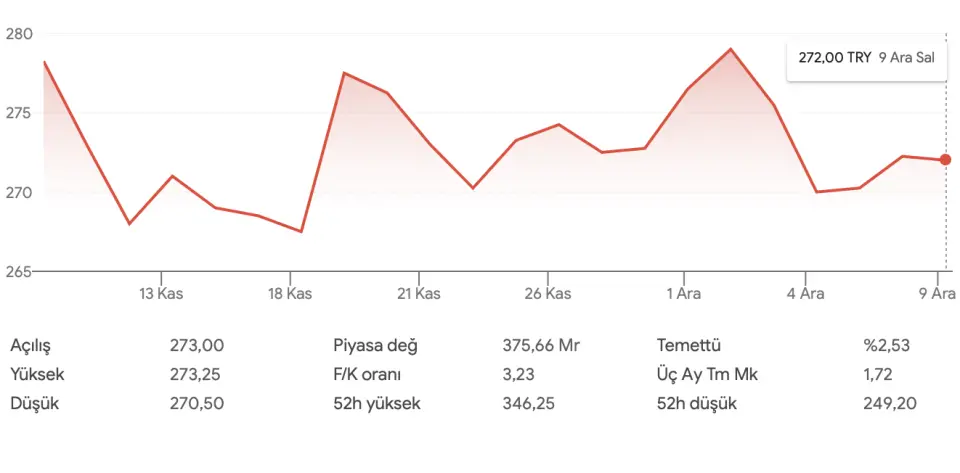Viewport: 960px width, 473px height.
Task: Click the 52h düşük value 249,20
Action: [x=889, y=404]
